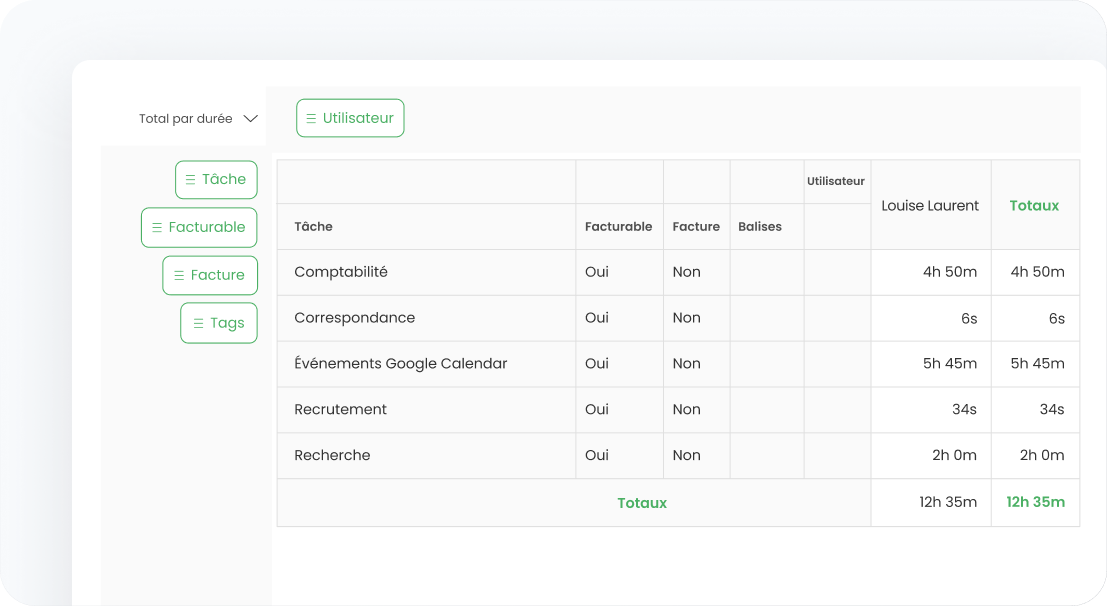The height and width of the screenshot is (606, 1107).
Task: Click the green Totaux column header
Action: pos(1034,206)
